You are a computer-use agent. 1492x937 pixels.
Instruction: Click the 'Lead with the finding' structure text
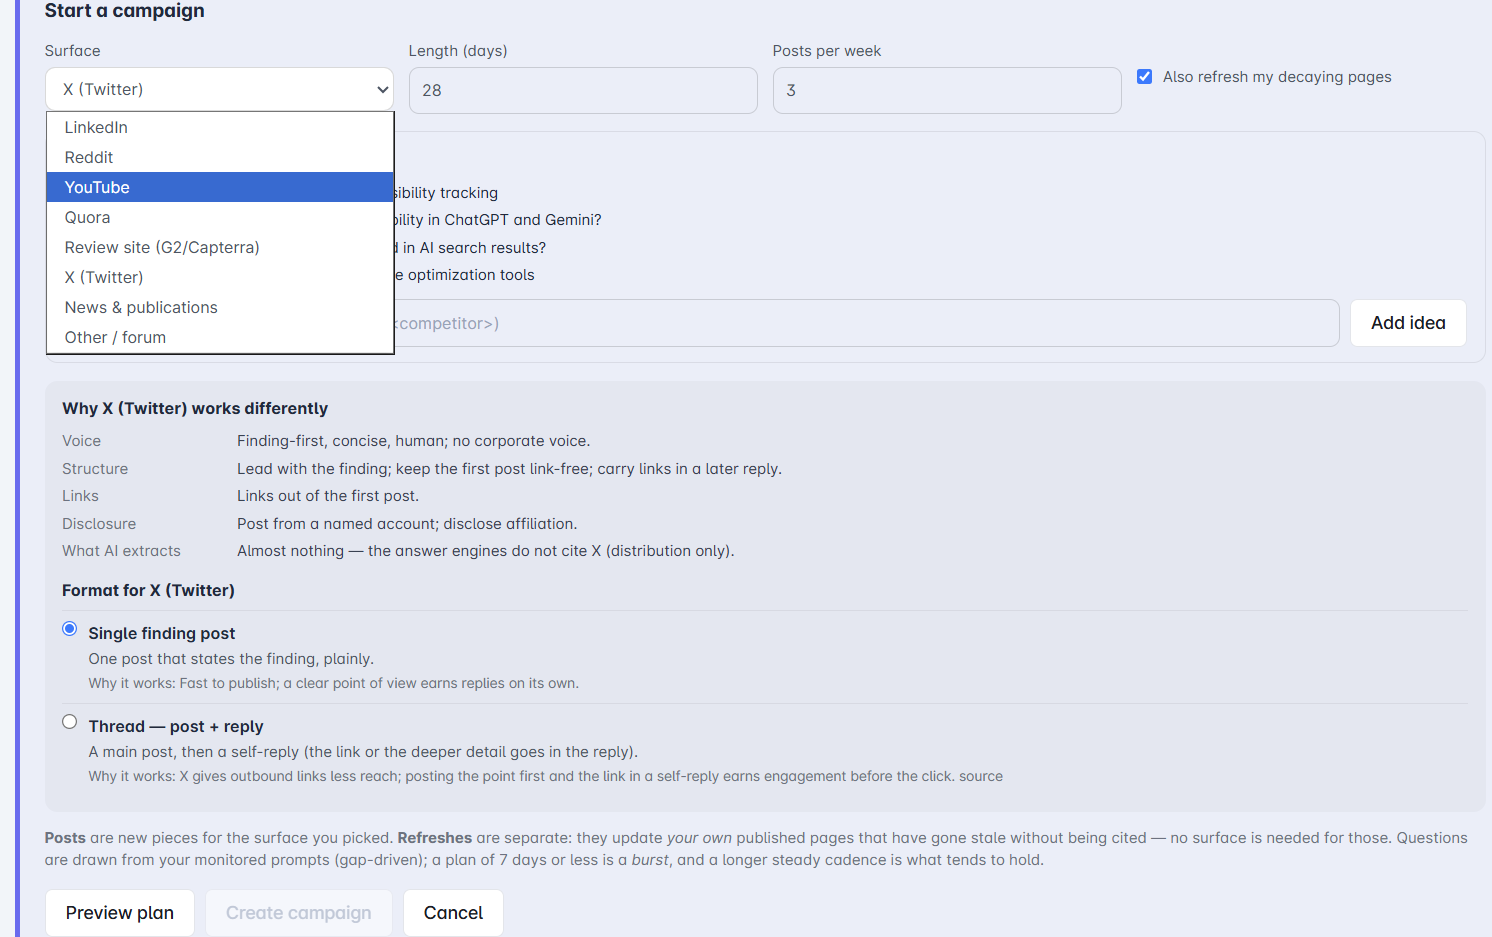(x=509, y=469)
